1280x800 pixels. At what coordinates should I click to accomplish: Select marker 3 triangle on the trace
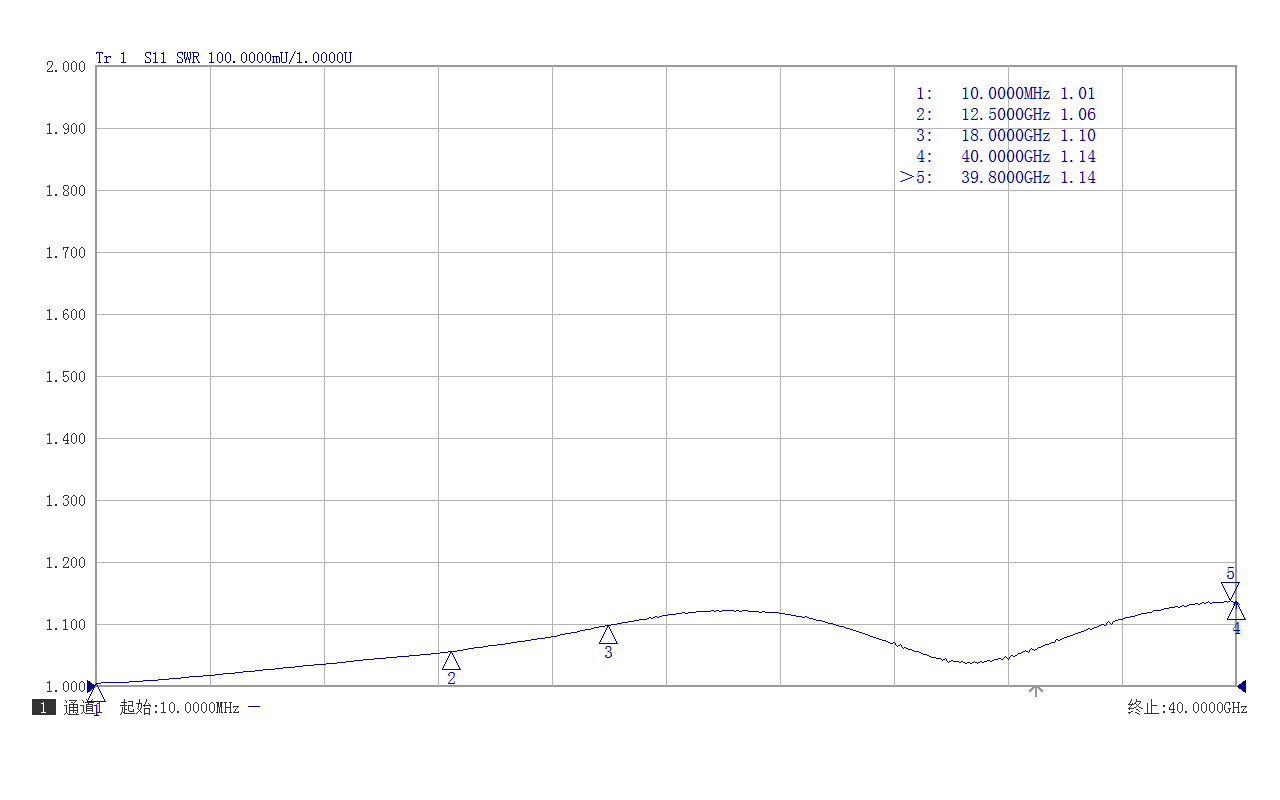click(x=608, y=634)
